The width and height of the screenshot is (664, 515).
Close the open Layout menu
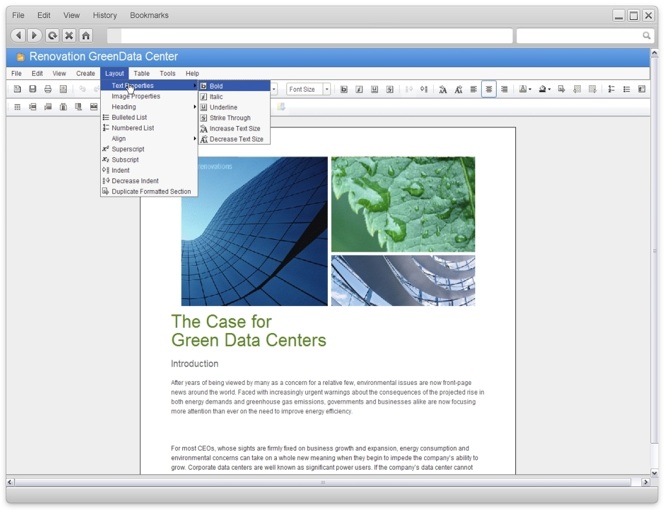coord(114,73)
